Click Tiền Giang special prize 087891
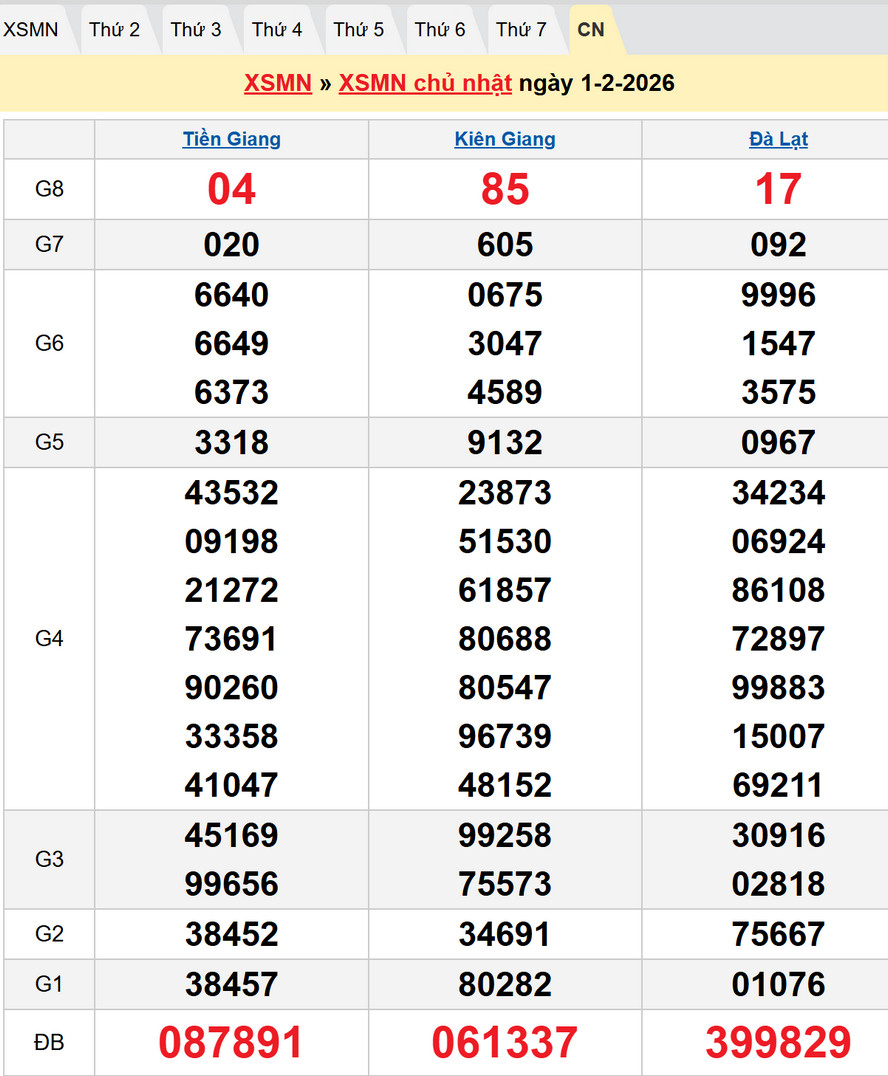Screen dimensions: 888x1076 231,1042
